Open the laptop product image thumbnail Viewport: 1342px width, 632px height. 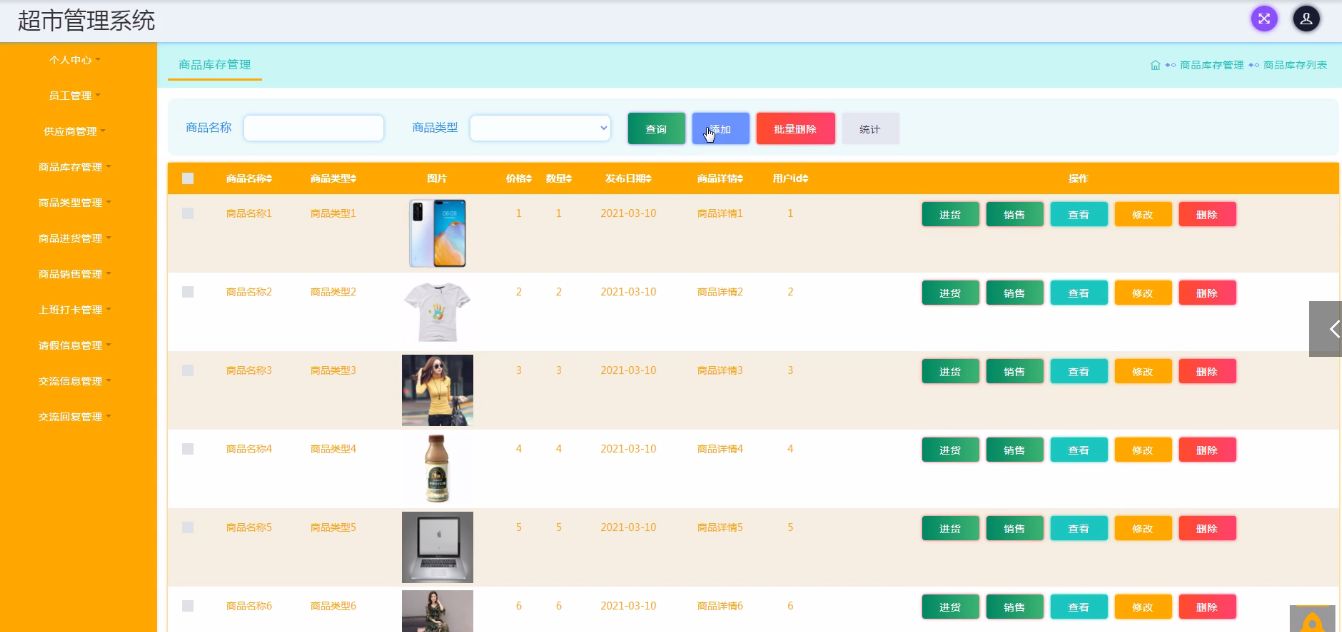pos(437,547)
